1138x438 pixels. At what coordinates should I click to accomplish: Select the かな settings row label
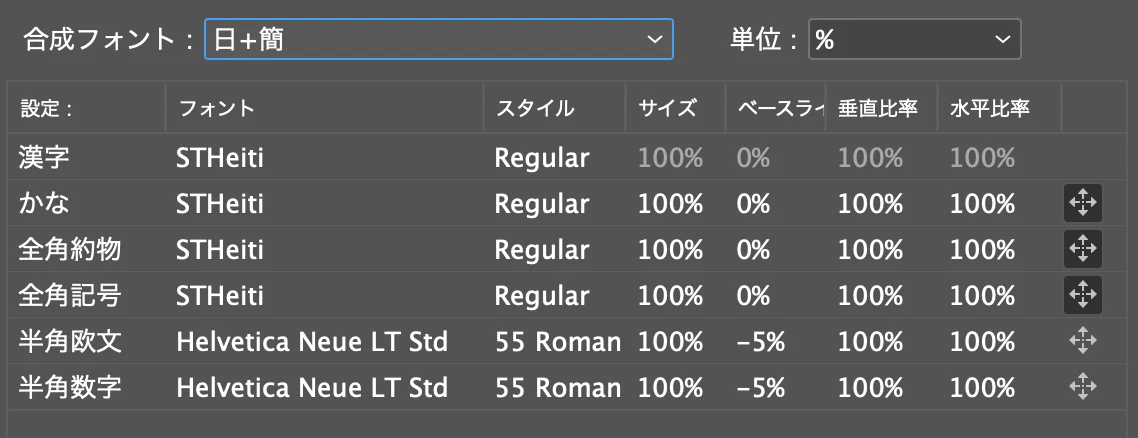tap(44, 203)
